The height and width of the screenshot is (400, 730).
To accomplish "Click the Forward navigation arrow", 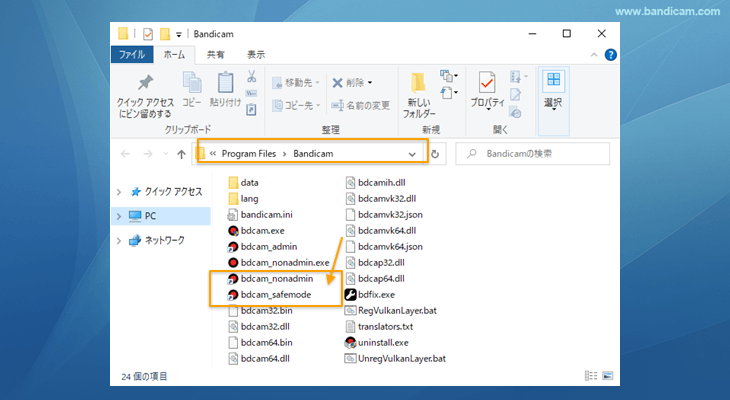I will pyautogui.click(x=148, y=154).
